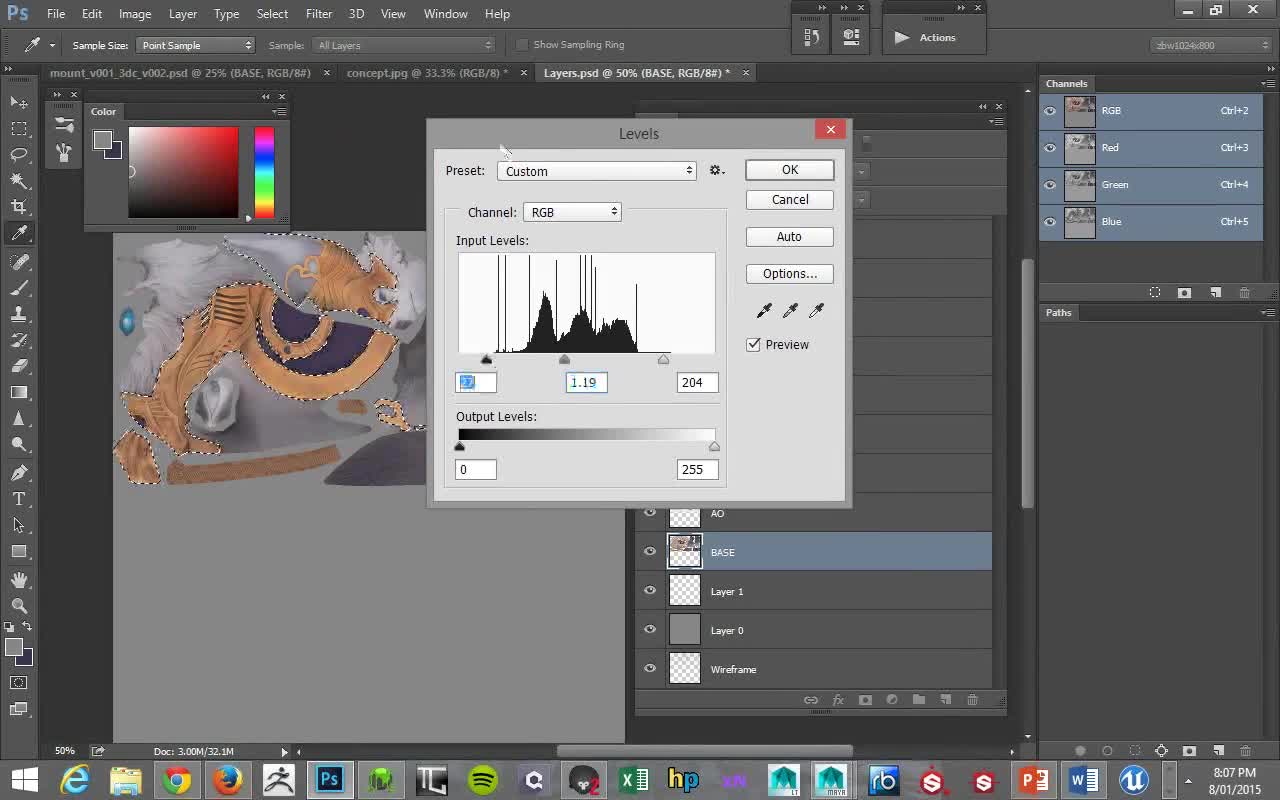Hide Layer 1 visibility eye
This screenshot has height=800, width=1280.
(x=650, y=591)
